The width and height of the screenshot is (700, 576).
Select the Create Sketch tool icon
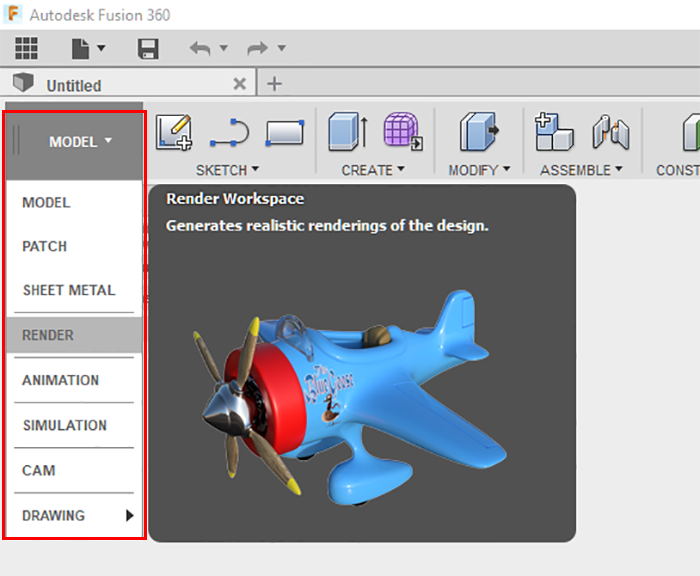coord(174,132)
